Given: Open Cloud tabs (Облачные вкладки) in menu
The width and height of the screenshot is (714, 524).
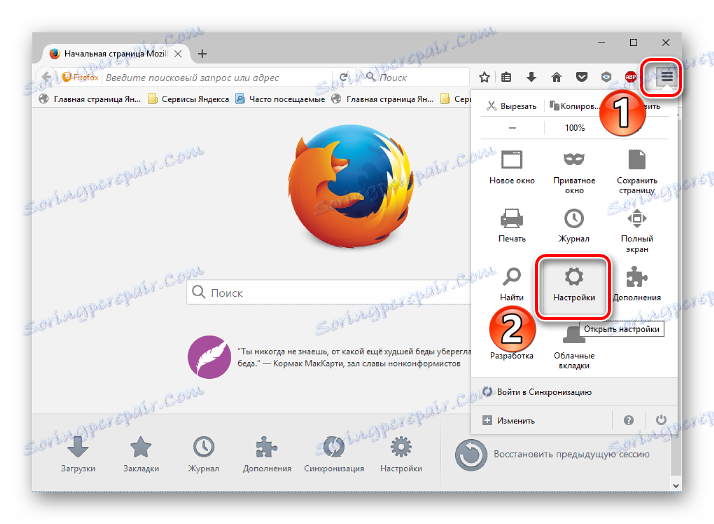Looking at the screenshot, I should click(x=574, y=349).
